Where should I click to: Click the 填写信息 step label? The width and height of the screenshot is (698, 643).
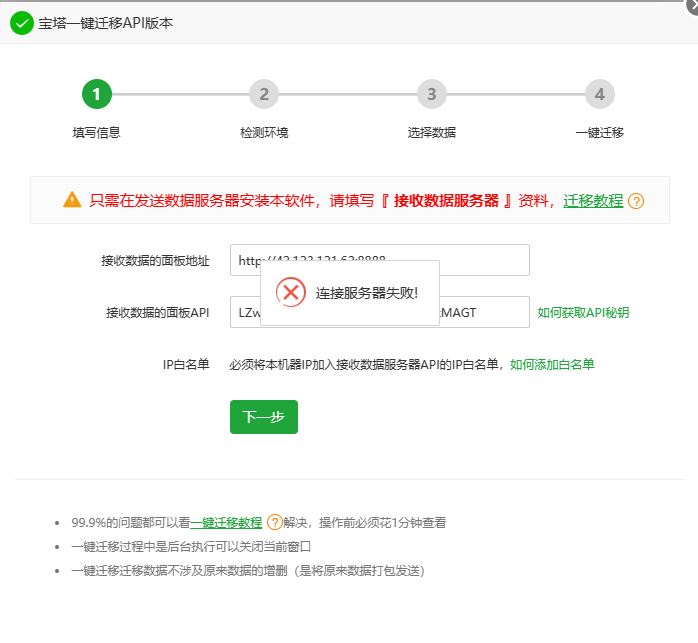pos(97,133)
